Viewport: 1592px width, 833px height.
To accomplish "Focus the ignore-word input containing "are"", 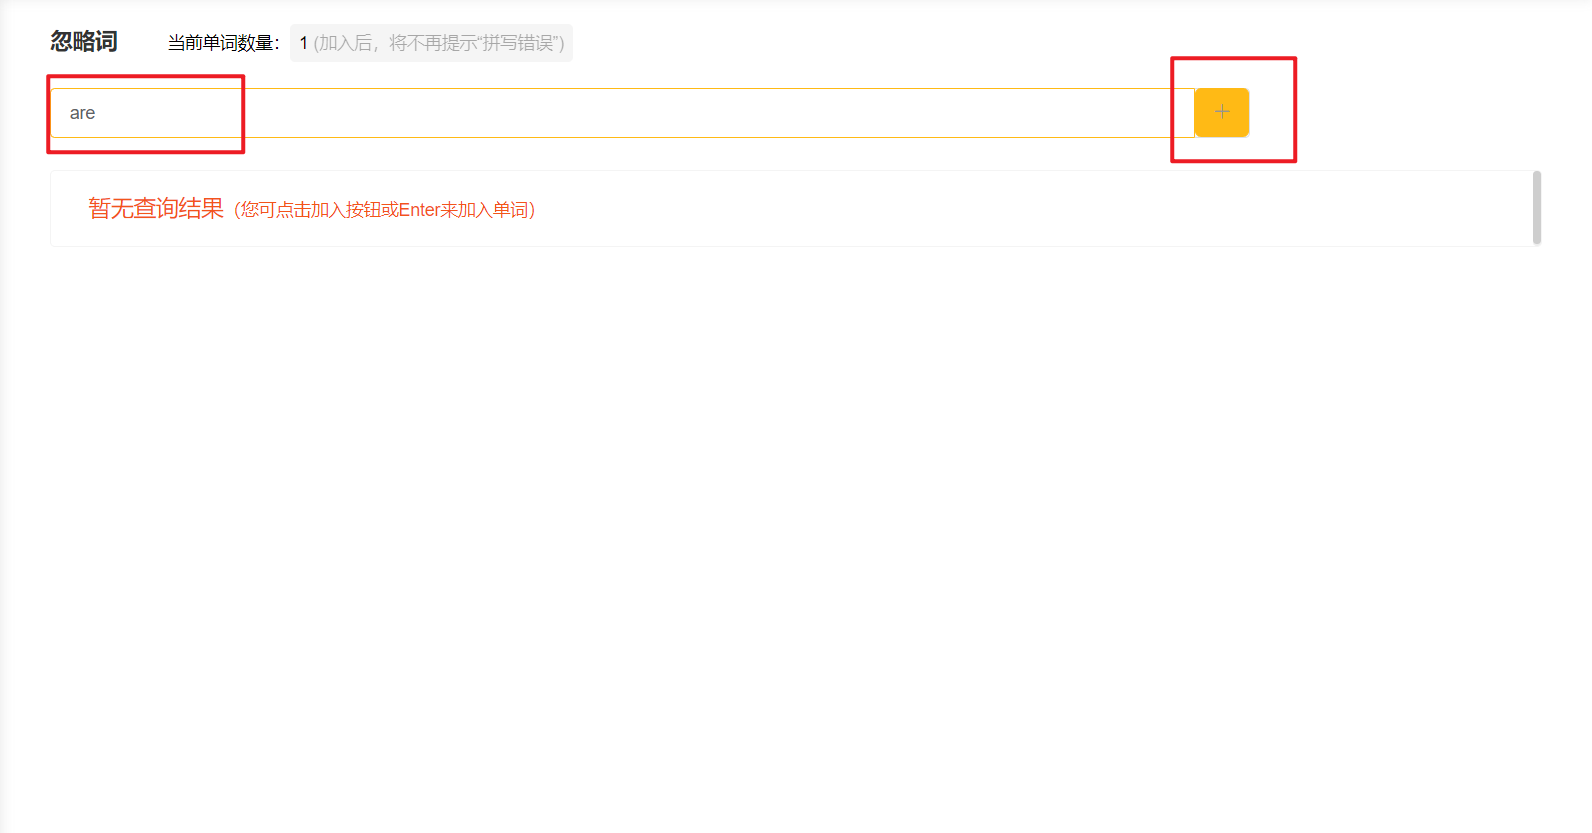I will (622, 113).
